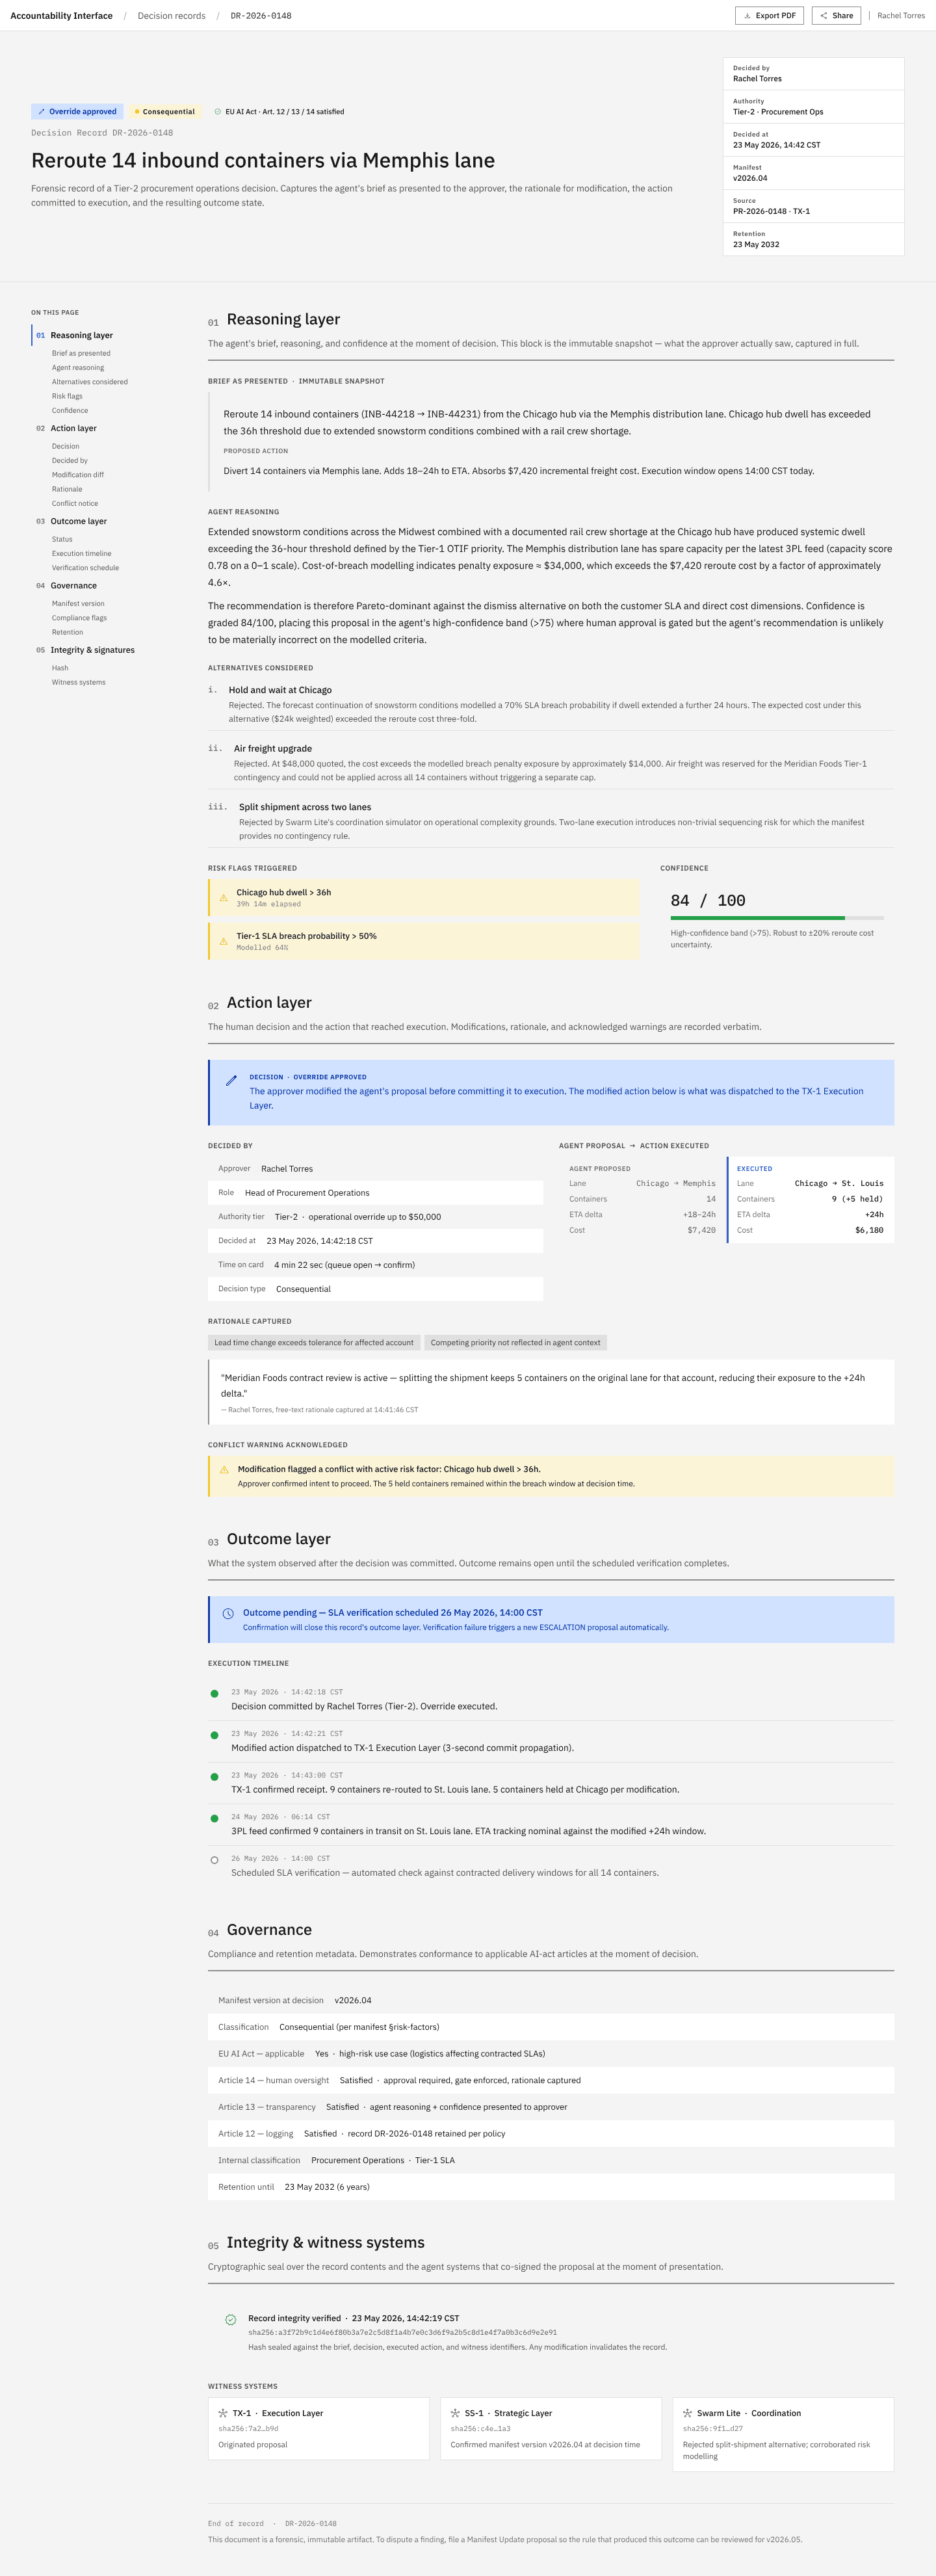The image size is (936, 2576).
Task: Go to Execution timeline nav sub-item
Action: pyautogui.click(x=82, y=554)
